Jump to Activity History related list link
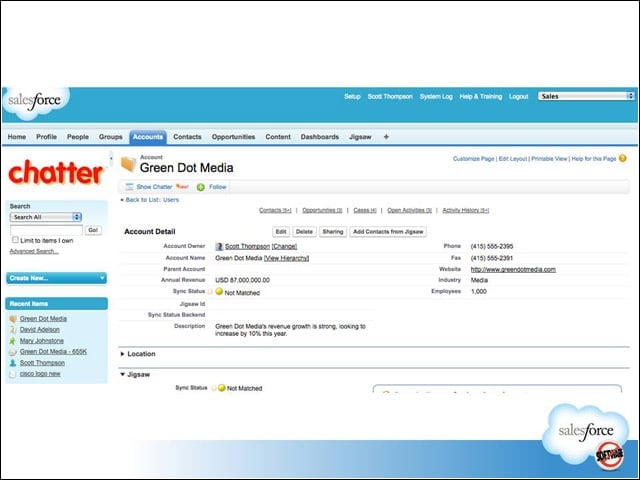 pos(466,210)
